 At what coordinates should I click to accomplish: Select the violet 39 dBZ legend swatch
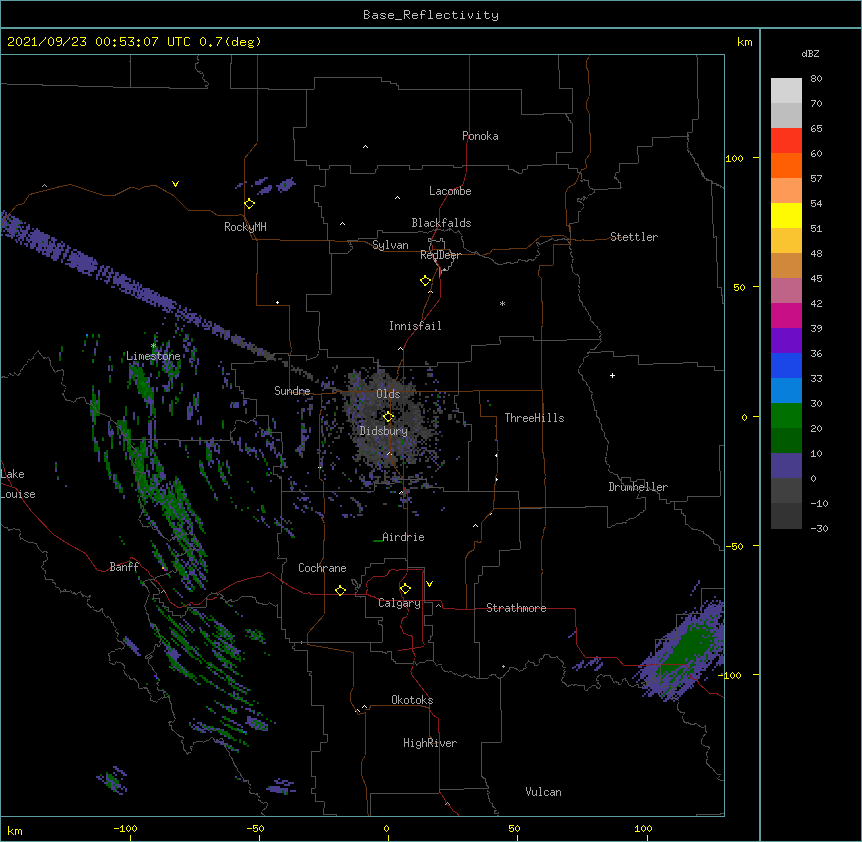pyautogui.click(x=786, y=341)
